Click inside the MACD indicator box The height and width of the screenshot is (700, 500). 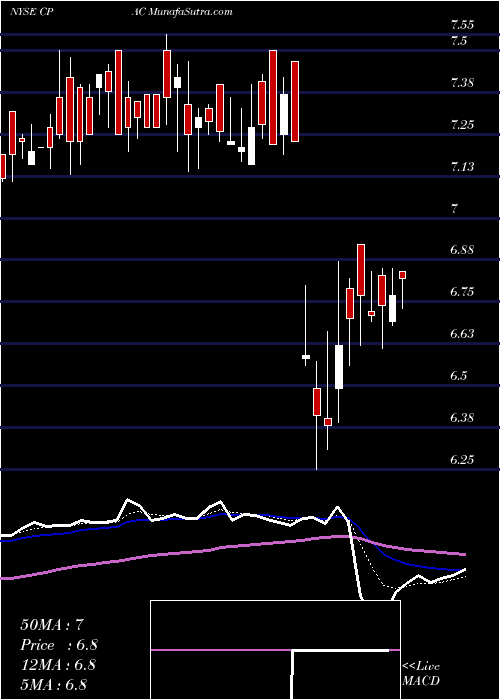coord(275,650)
